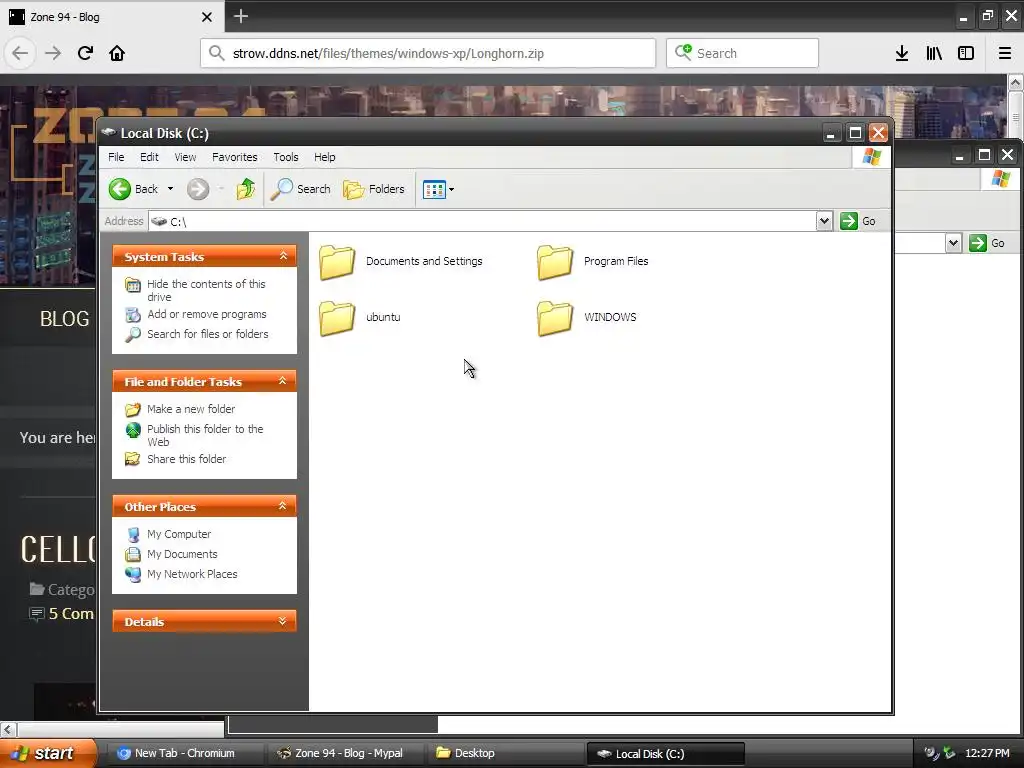This screenshot has height=768, width=1024.
Task: Click the Local Disk (C:) taskbar button
Action: [665, 754]
